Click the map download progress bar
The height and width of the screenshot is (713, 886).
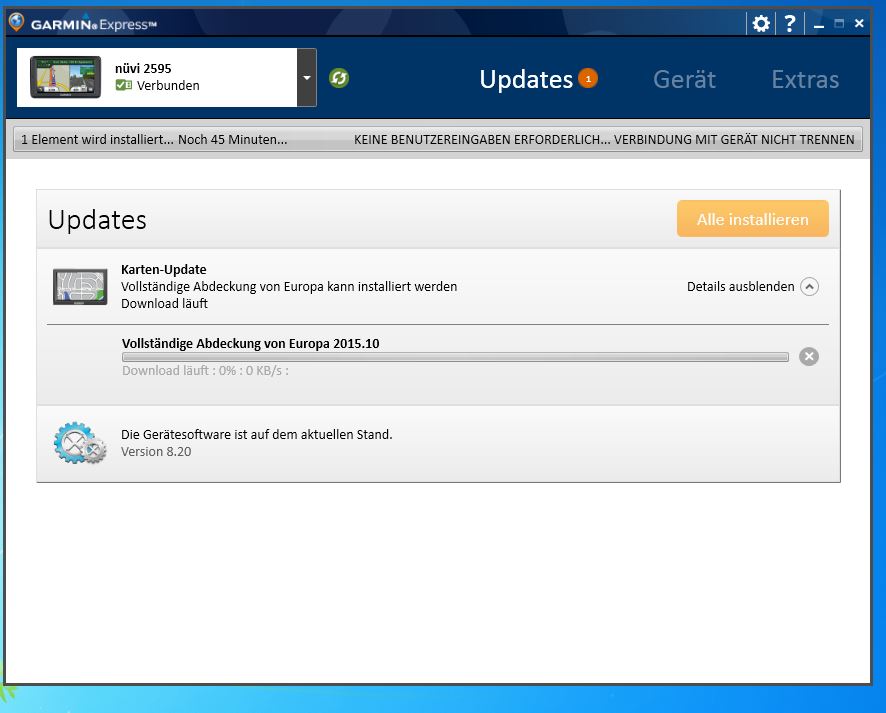(x=454, y=357)
